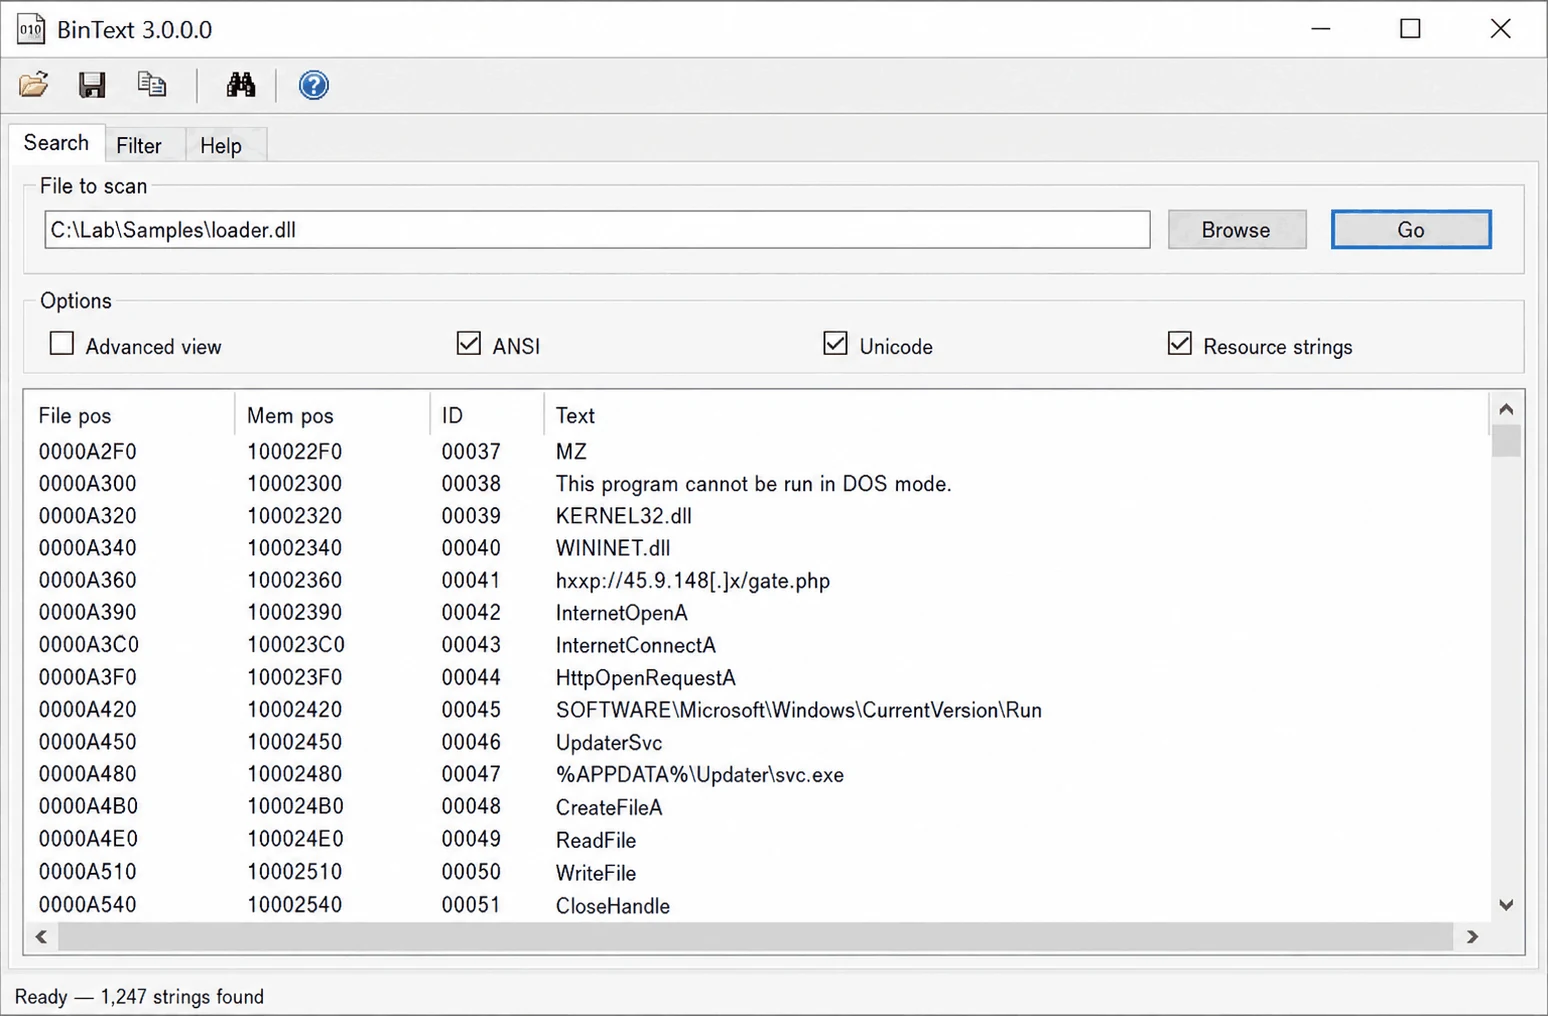Screen dimensions: 1548x1016
Task: Click file position 0000A360 cell
Action: pos(88,581)
